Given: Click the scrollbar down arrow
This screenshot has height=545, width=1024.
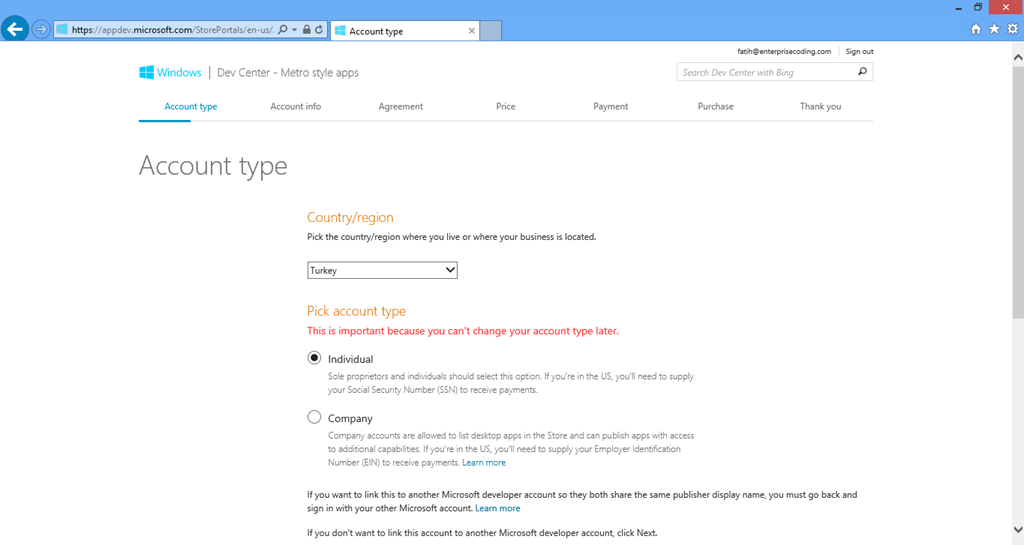Looking at the screenshot, I should 1017,529.
